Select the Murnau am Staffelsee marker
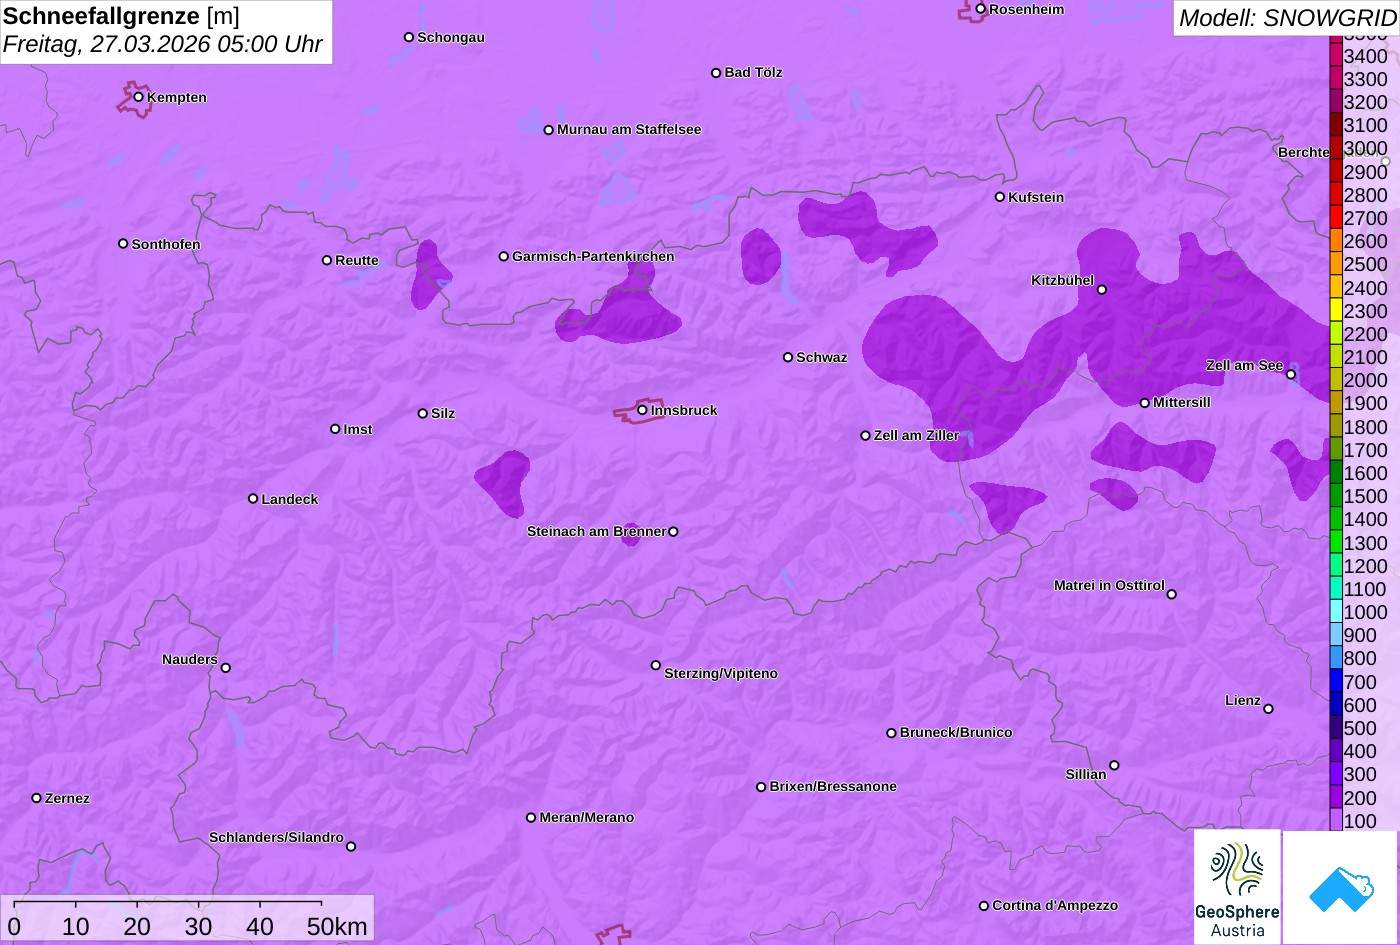The image size is (1400, 945). pyautogui.click(x=549, y=130)
